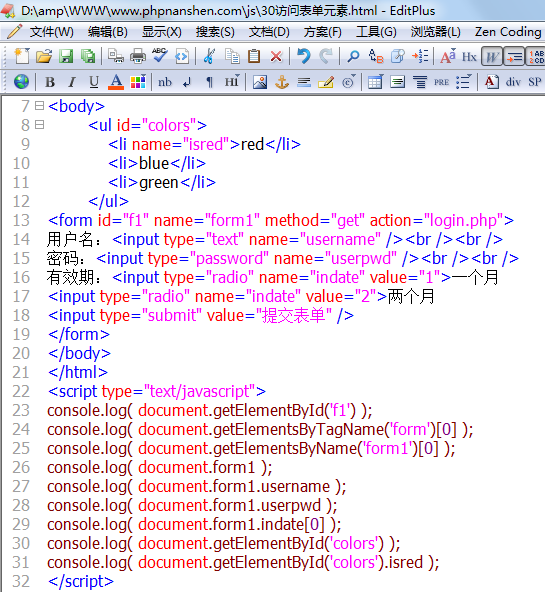This screenshot has height=592, width=545.
Task: Create a new document with the New icon
Action: 22,57
